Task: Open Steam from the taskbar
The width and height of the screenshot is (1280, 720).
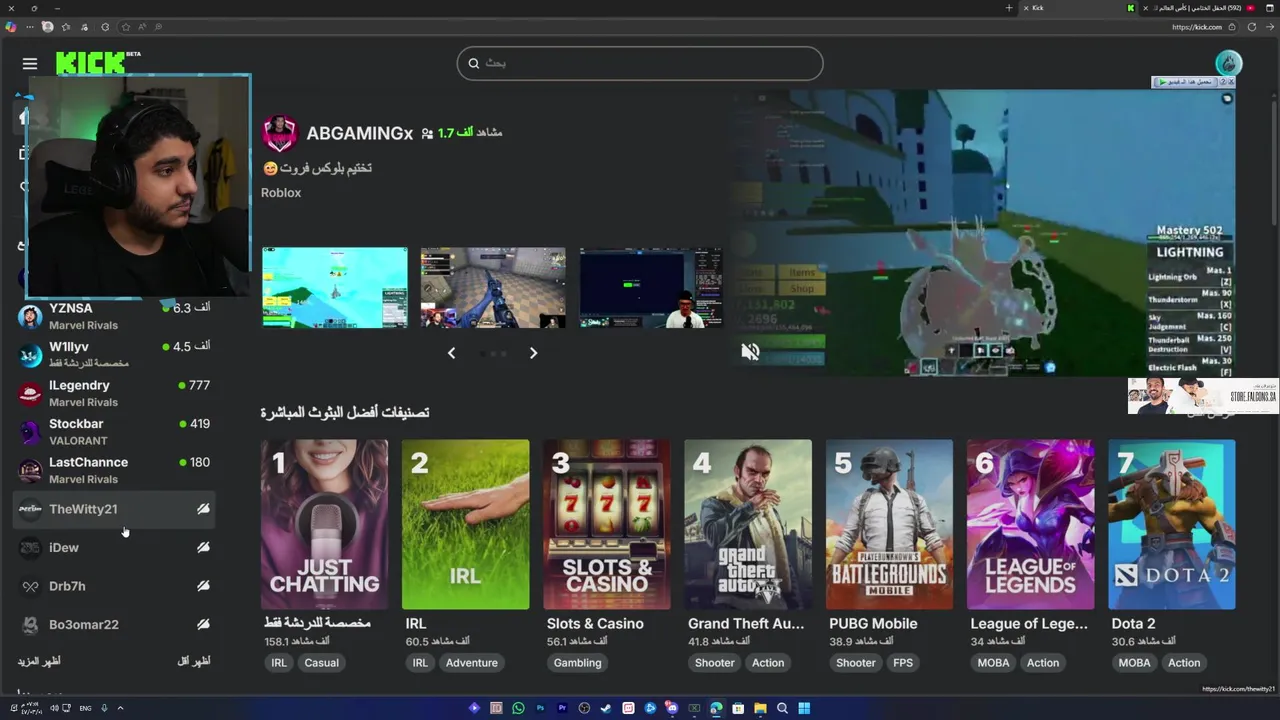Action: (x=606, y=708)
